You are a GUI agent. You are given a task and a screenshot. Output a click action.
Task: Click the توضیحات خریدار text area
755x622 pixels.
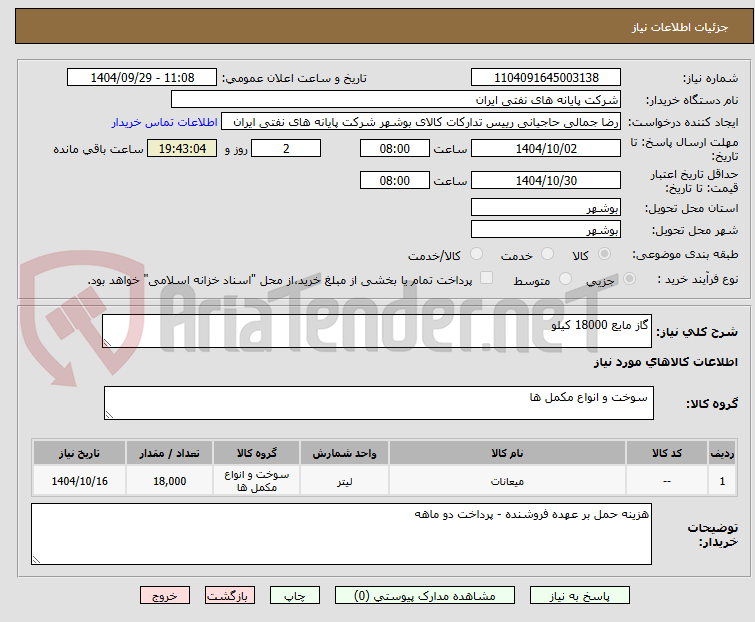click(341, 534)
